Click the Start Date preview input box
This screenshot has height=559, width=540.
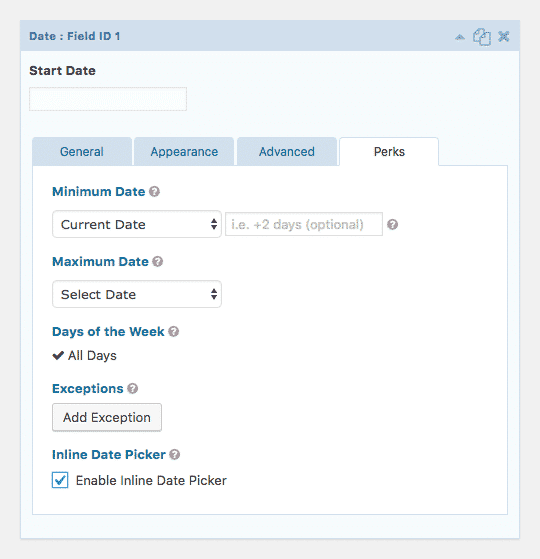(x=108, y=99)
